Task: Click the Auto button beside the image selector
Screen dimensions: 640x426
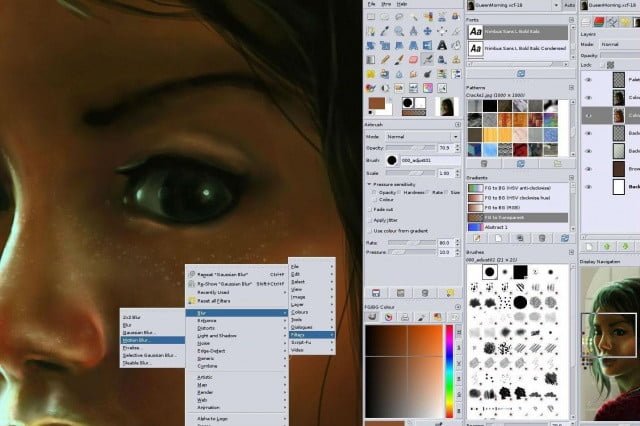Action: (569, 5)
